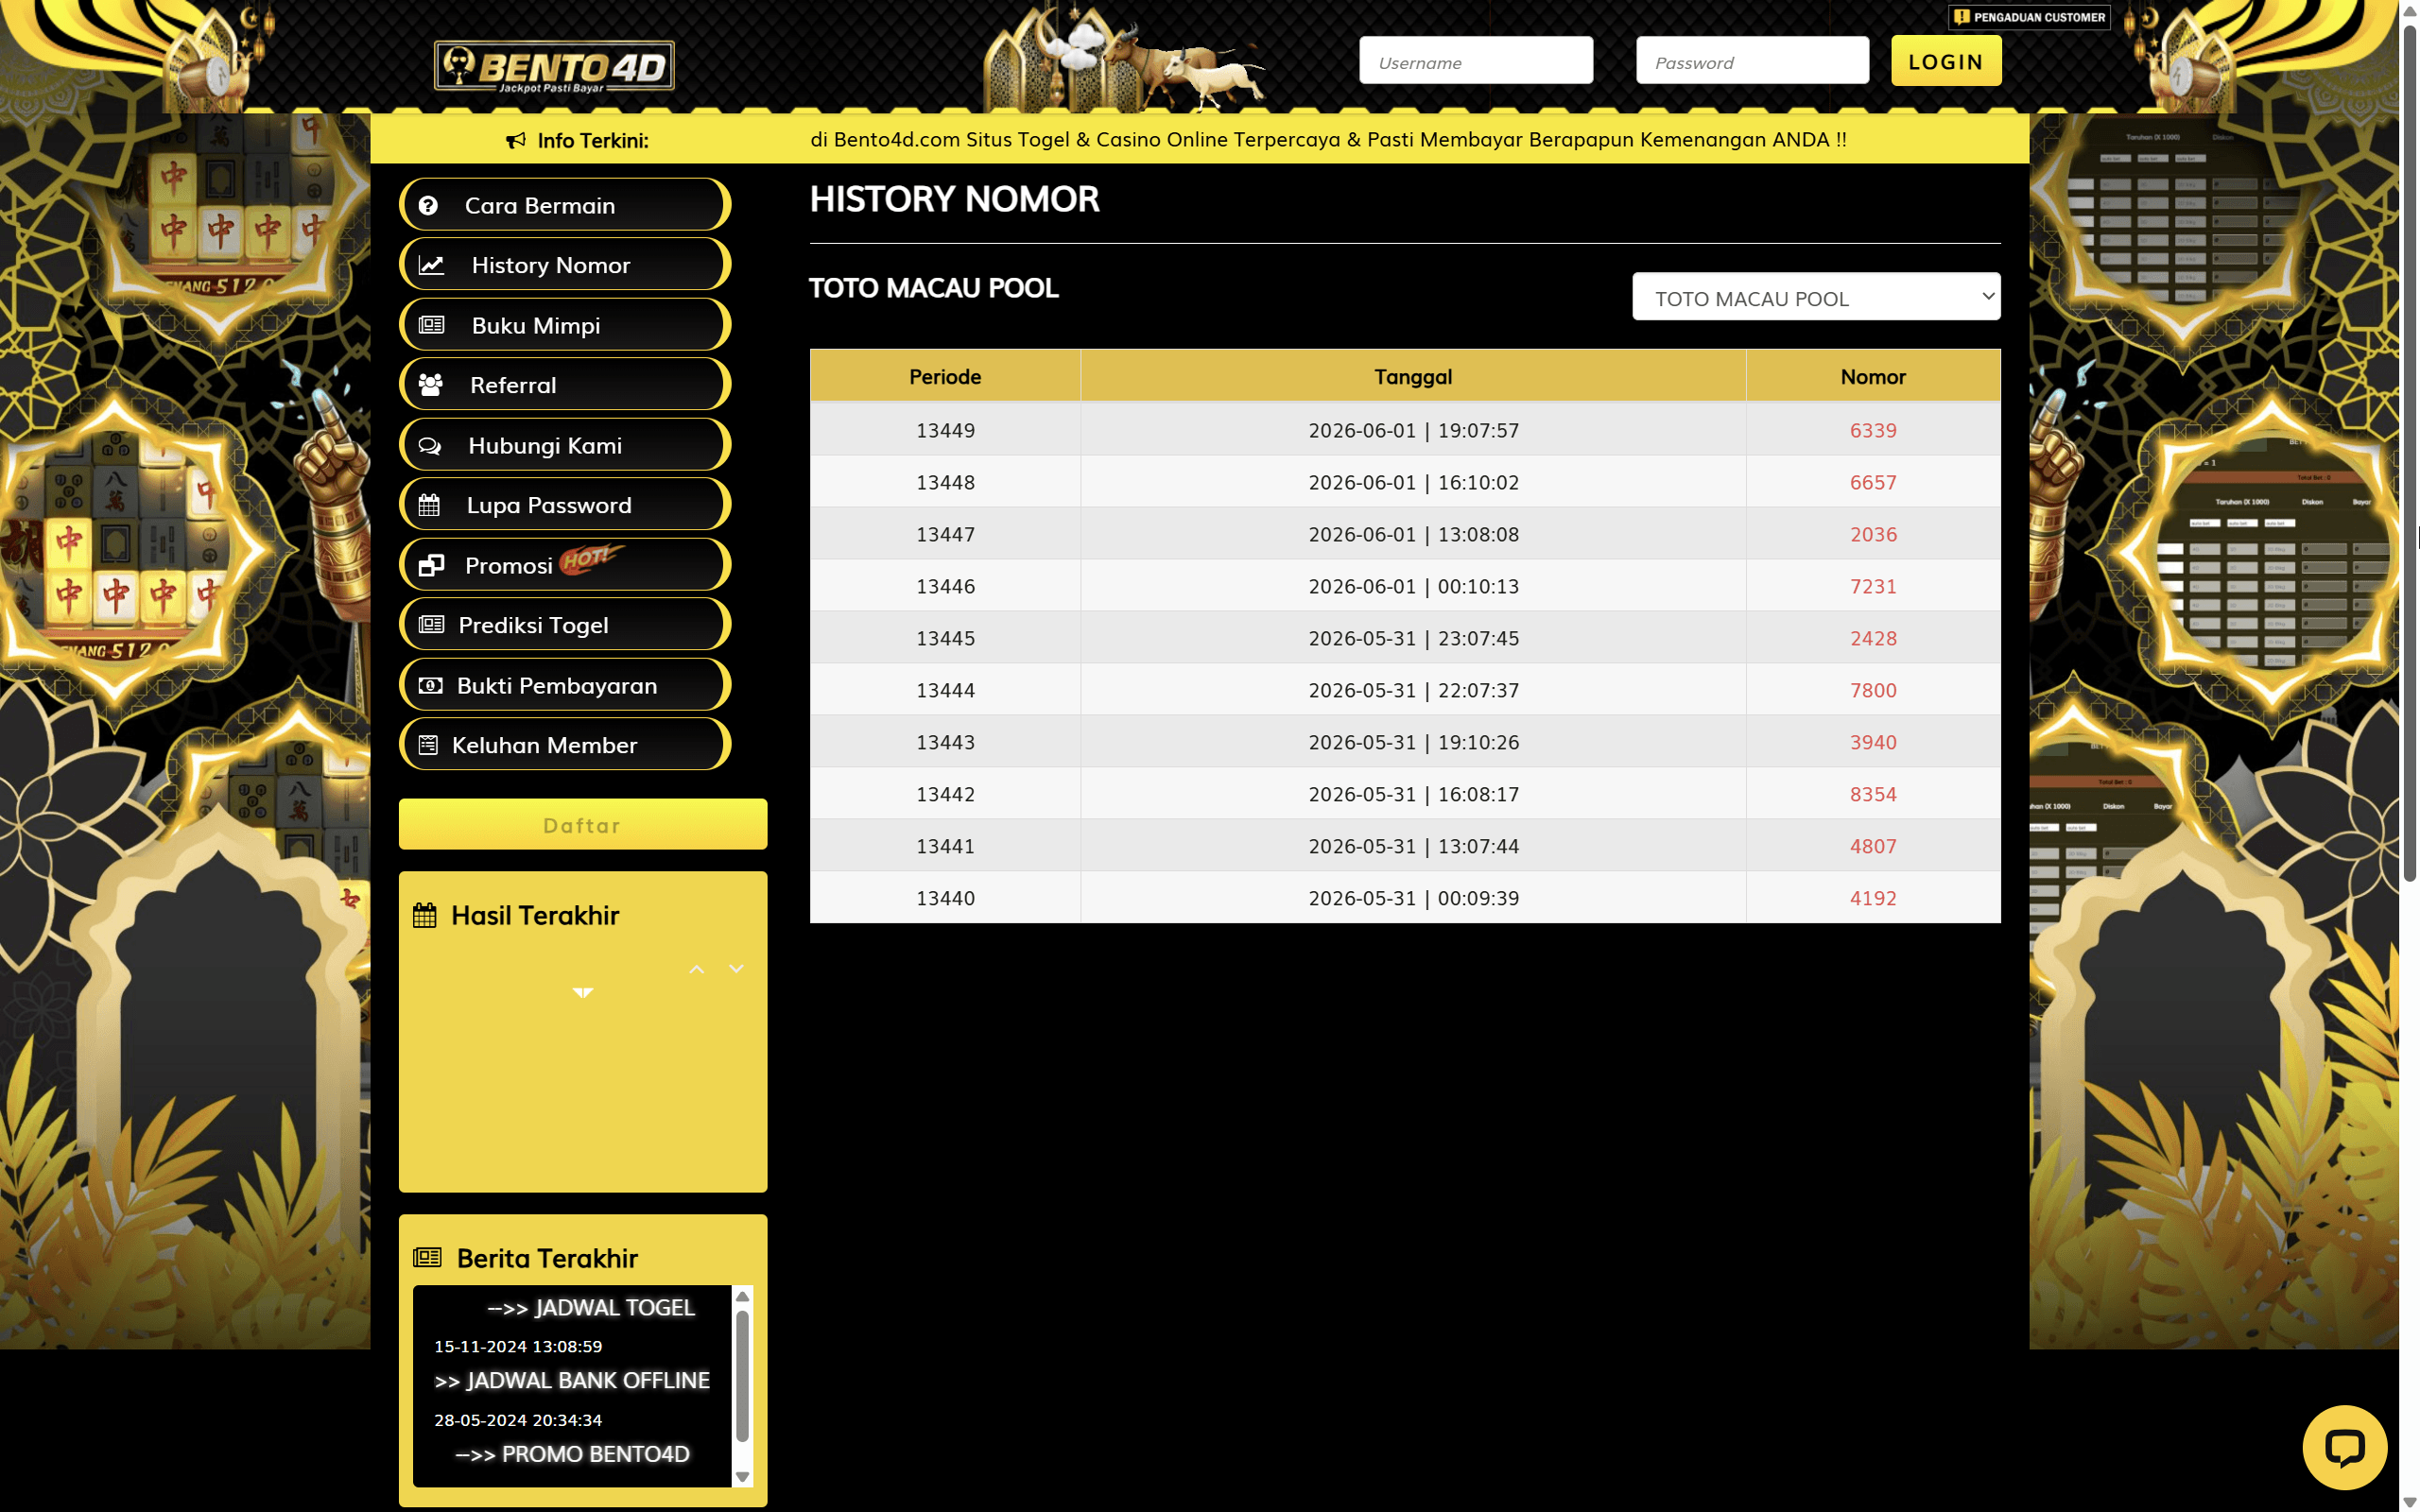
Task: Click result number 6339
Action: (x=1873, y=430)
